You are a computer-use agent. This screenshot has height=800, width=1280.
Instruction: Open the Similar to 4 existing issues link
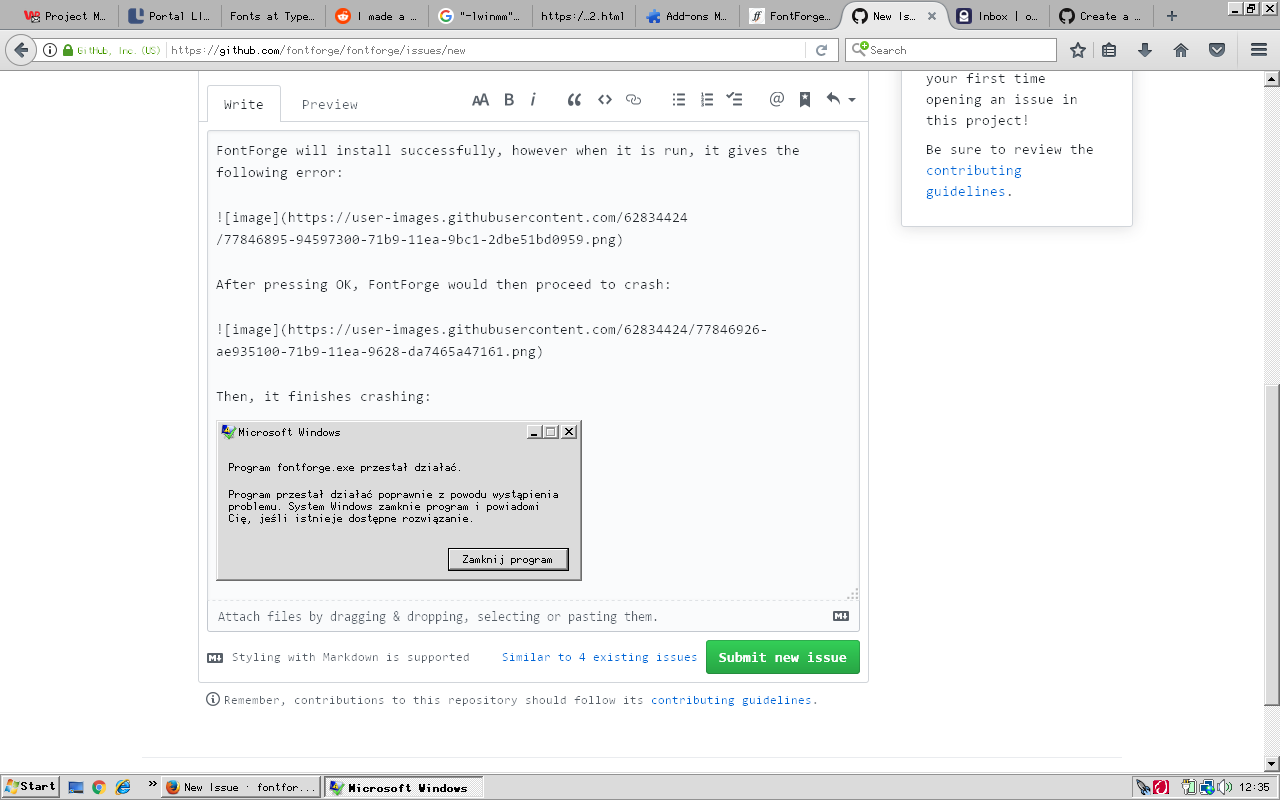tap(599, 657)
